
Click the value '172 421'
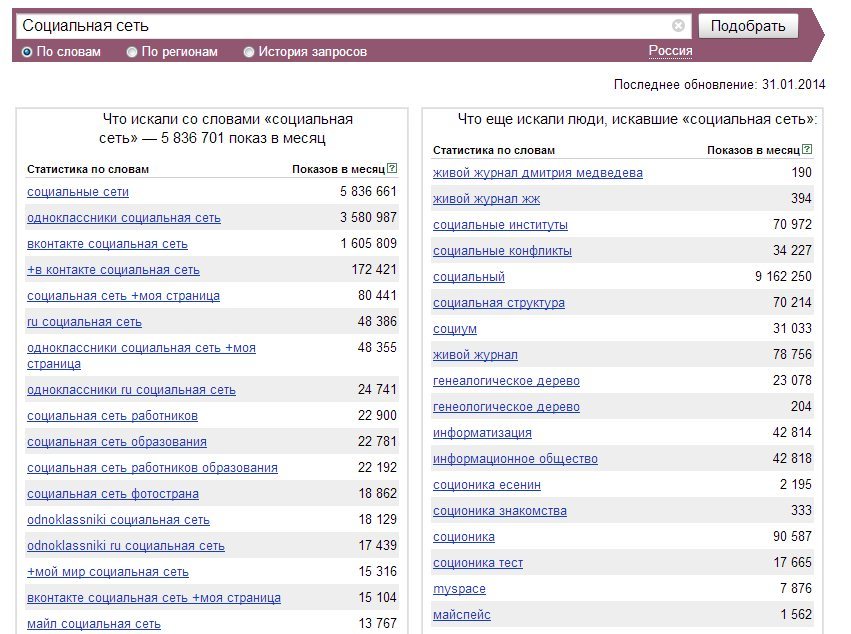[x=374, y=270]
